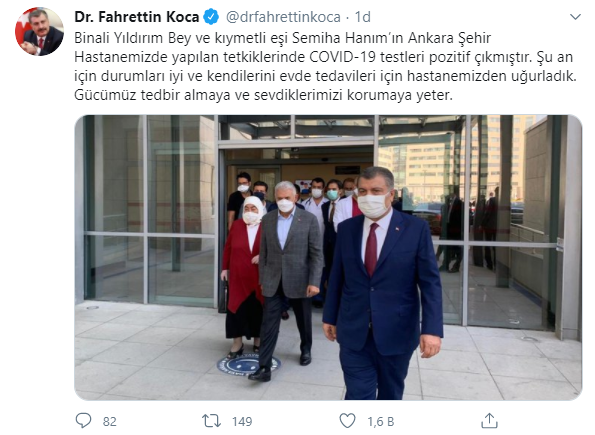
Task: Click the reply speech bubble icon
Action: 83,421
